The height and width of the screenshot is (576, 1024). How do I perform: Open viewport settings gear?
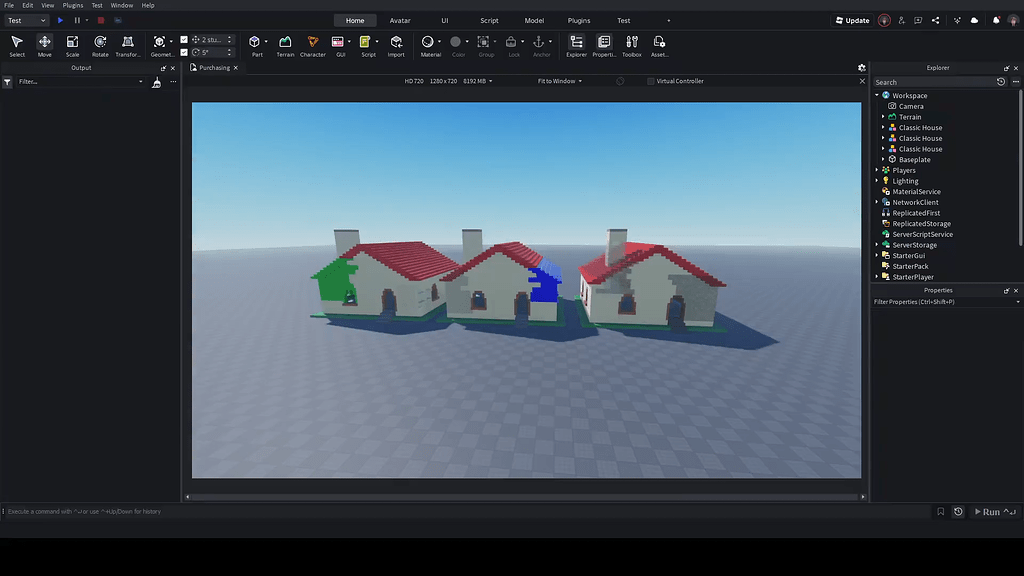[862, 68]
